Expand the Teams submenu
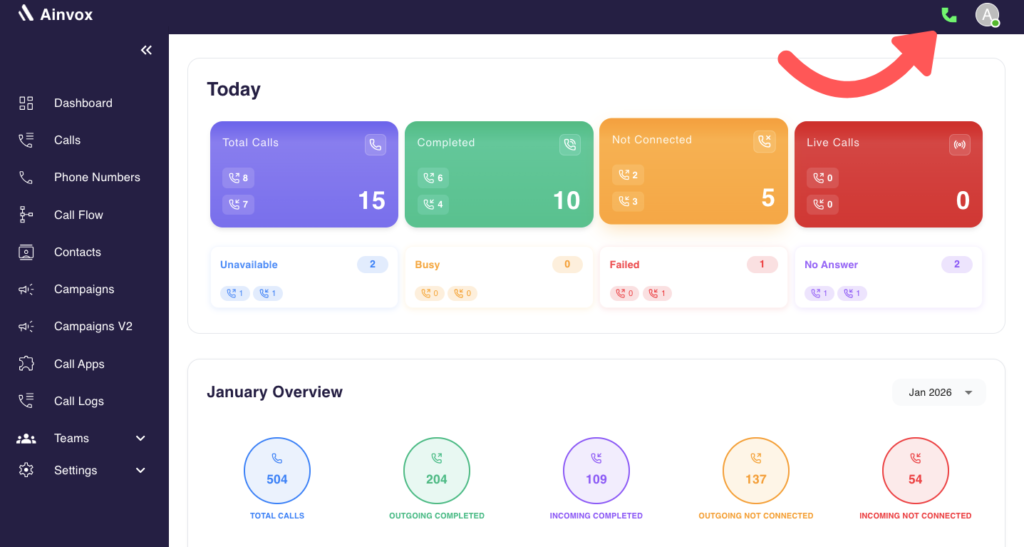Viewport: 1024px width, 547px height. (x=140, y=438)
